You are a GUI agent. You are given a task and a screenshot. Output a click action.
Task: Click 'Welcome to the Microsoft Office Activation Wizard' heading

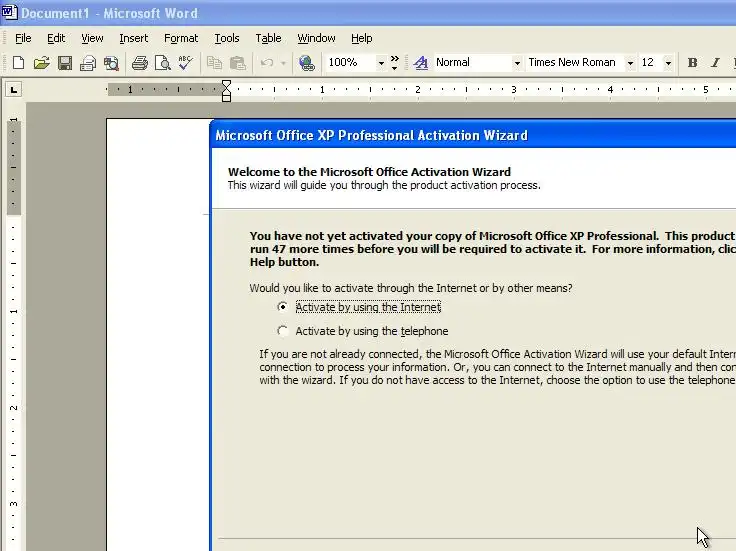click(x=369, y=172)
